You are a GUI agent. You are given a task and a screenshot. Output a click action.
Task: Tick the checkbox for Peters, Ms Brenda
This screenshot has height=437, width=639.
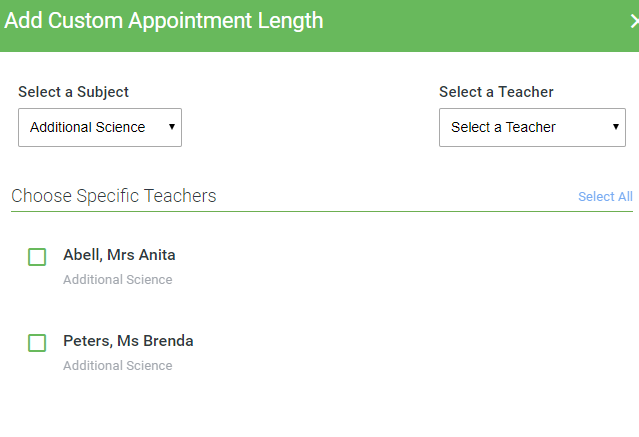coord(37,343)
